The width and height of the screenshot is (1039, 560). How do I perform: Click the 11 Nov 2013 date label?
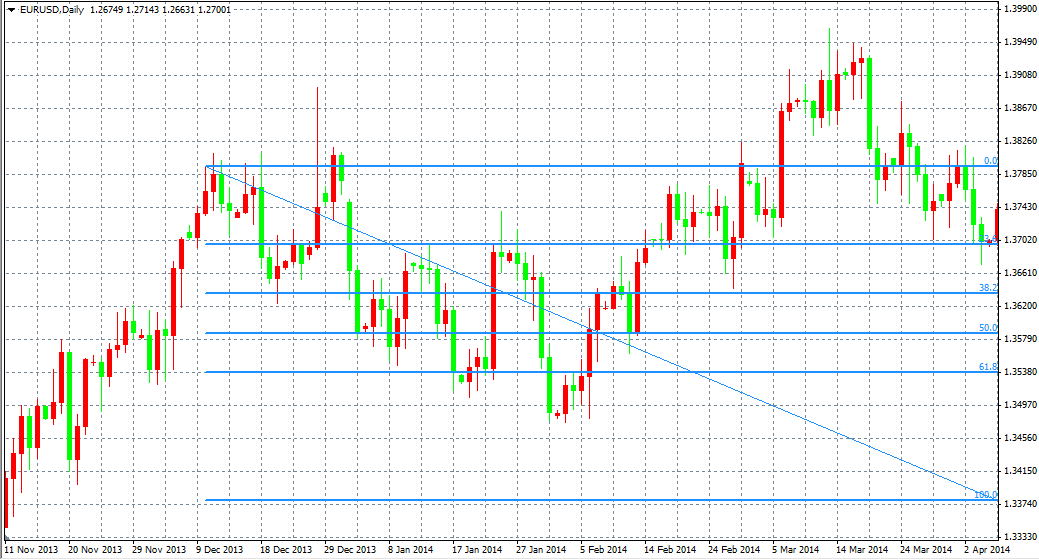(x=31, y=550)
